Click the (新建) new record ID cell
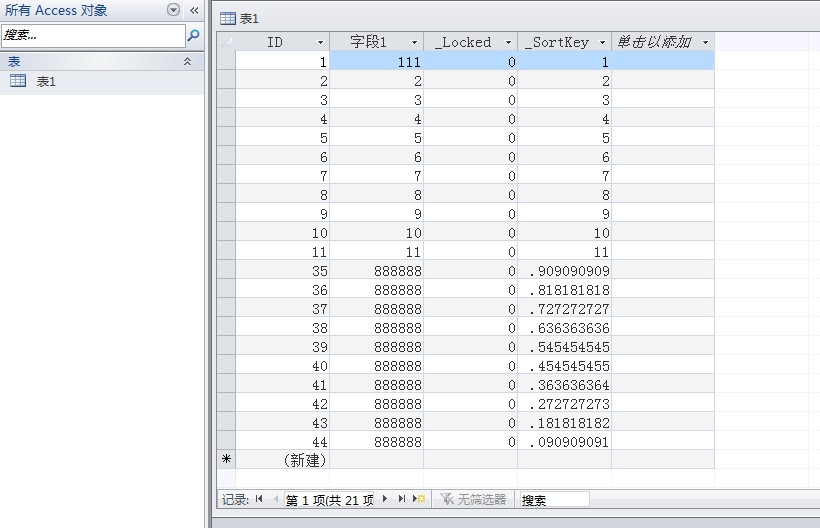This screenshot has height=528, width=820. 282,460
